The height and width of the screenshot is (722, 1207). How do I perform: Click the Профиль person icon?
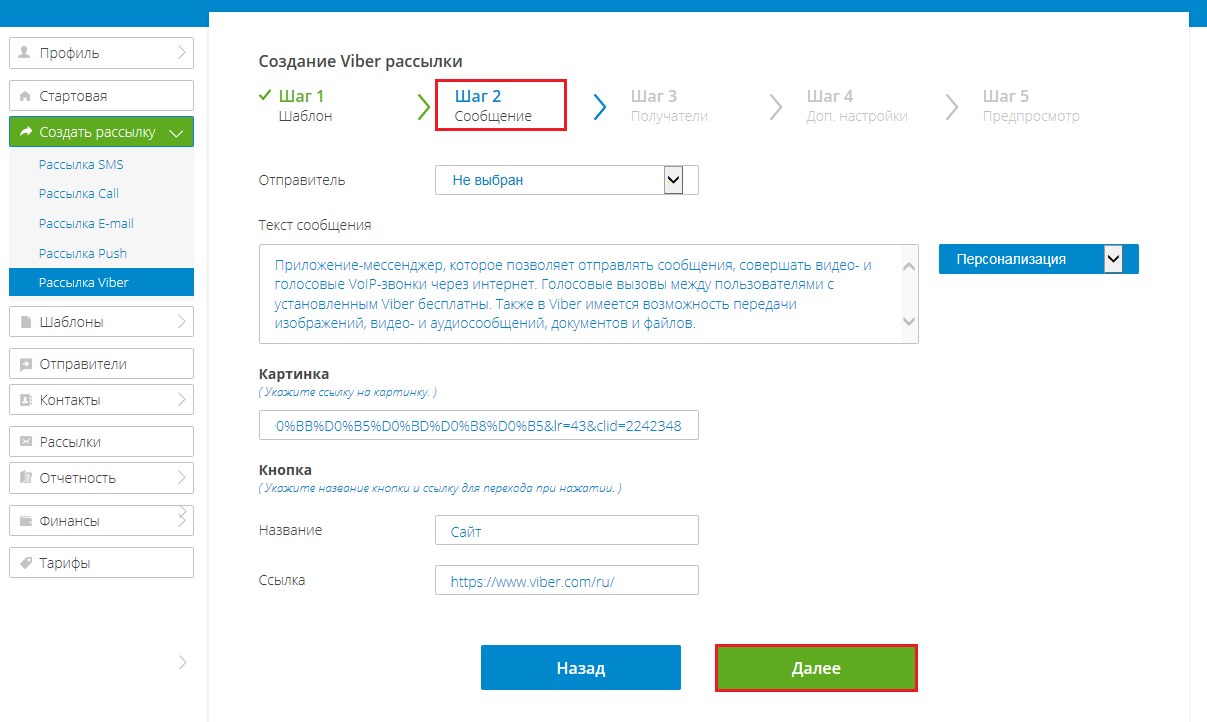point(25,53)
